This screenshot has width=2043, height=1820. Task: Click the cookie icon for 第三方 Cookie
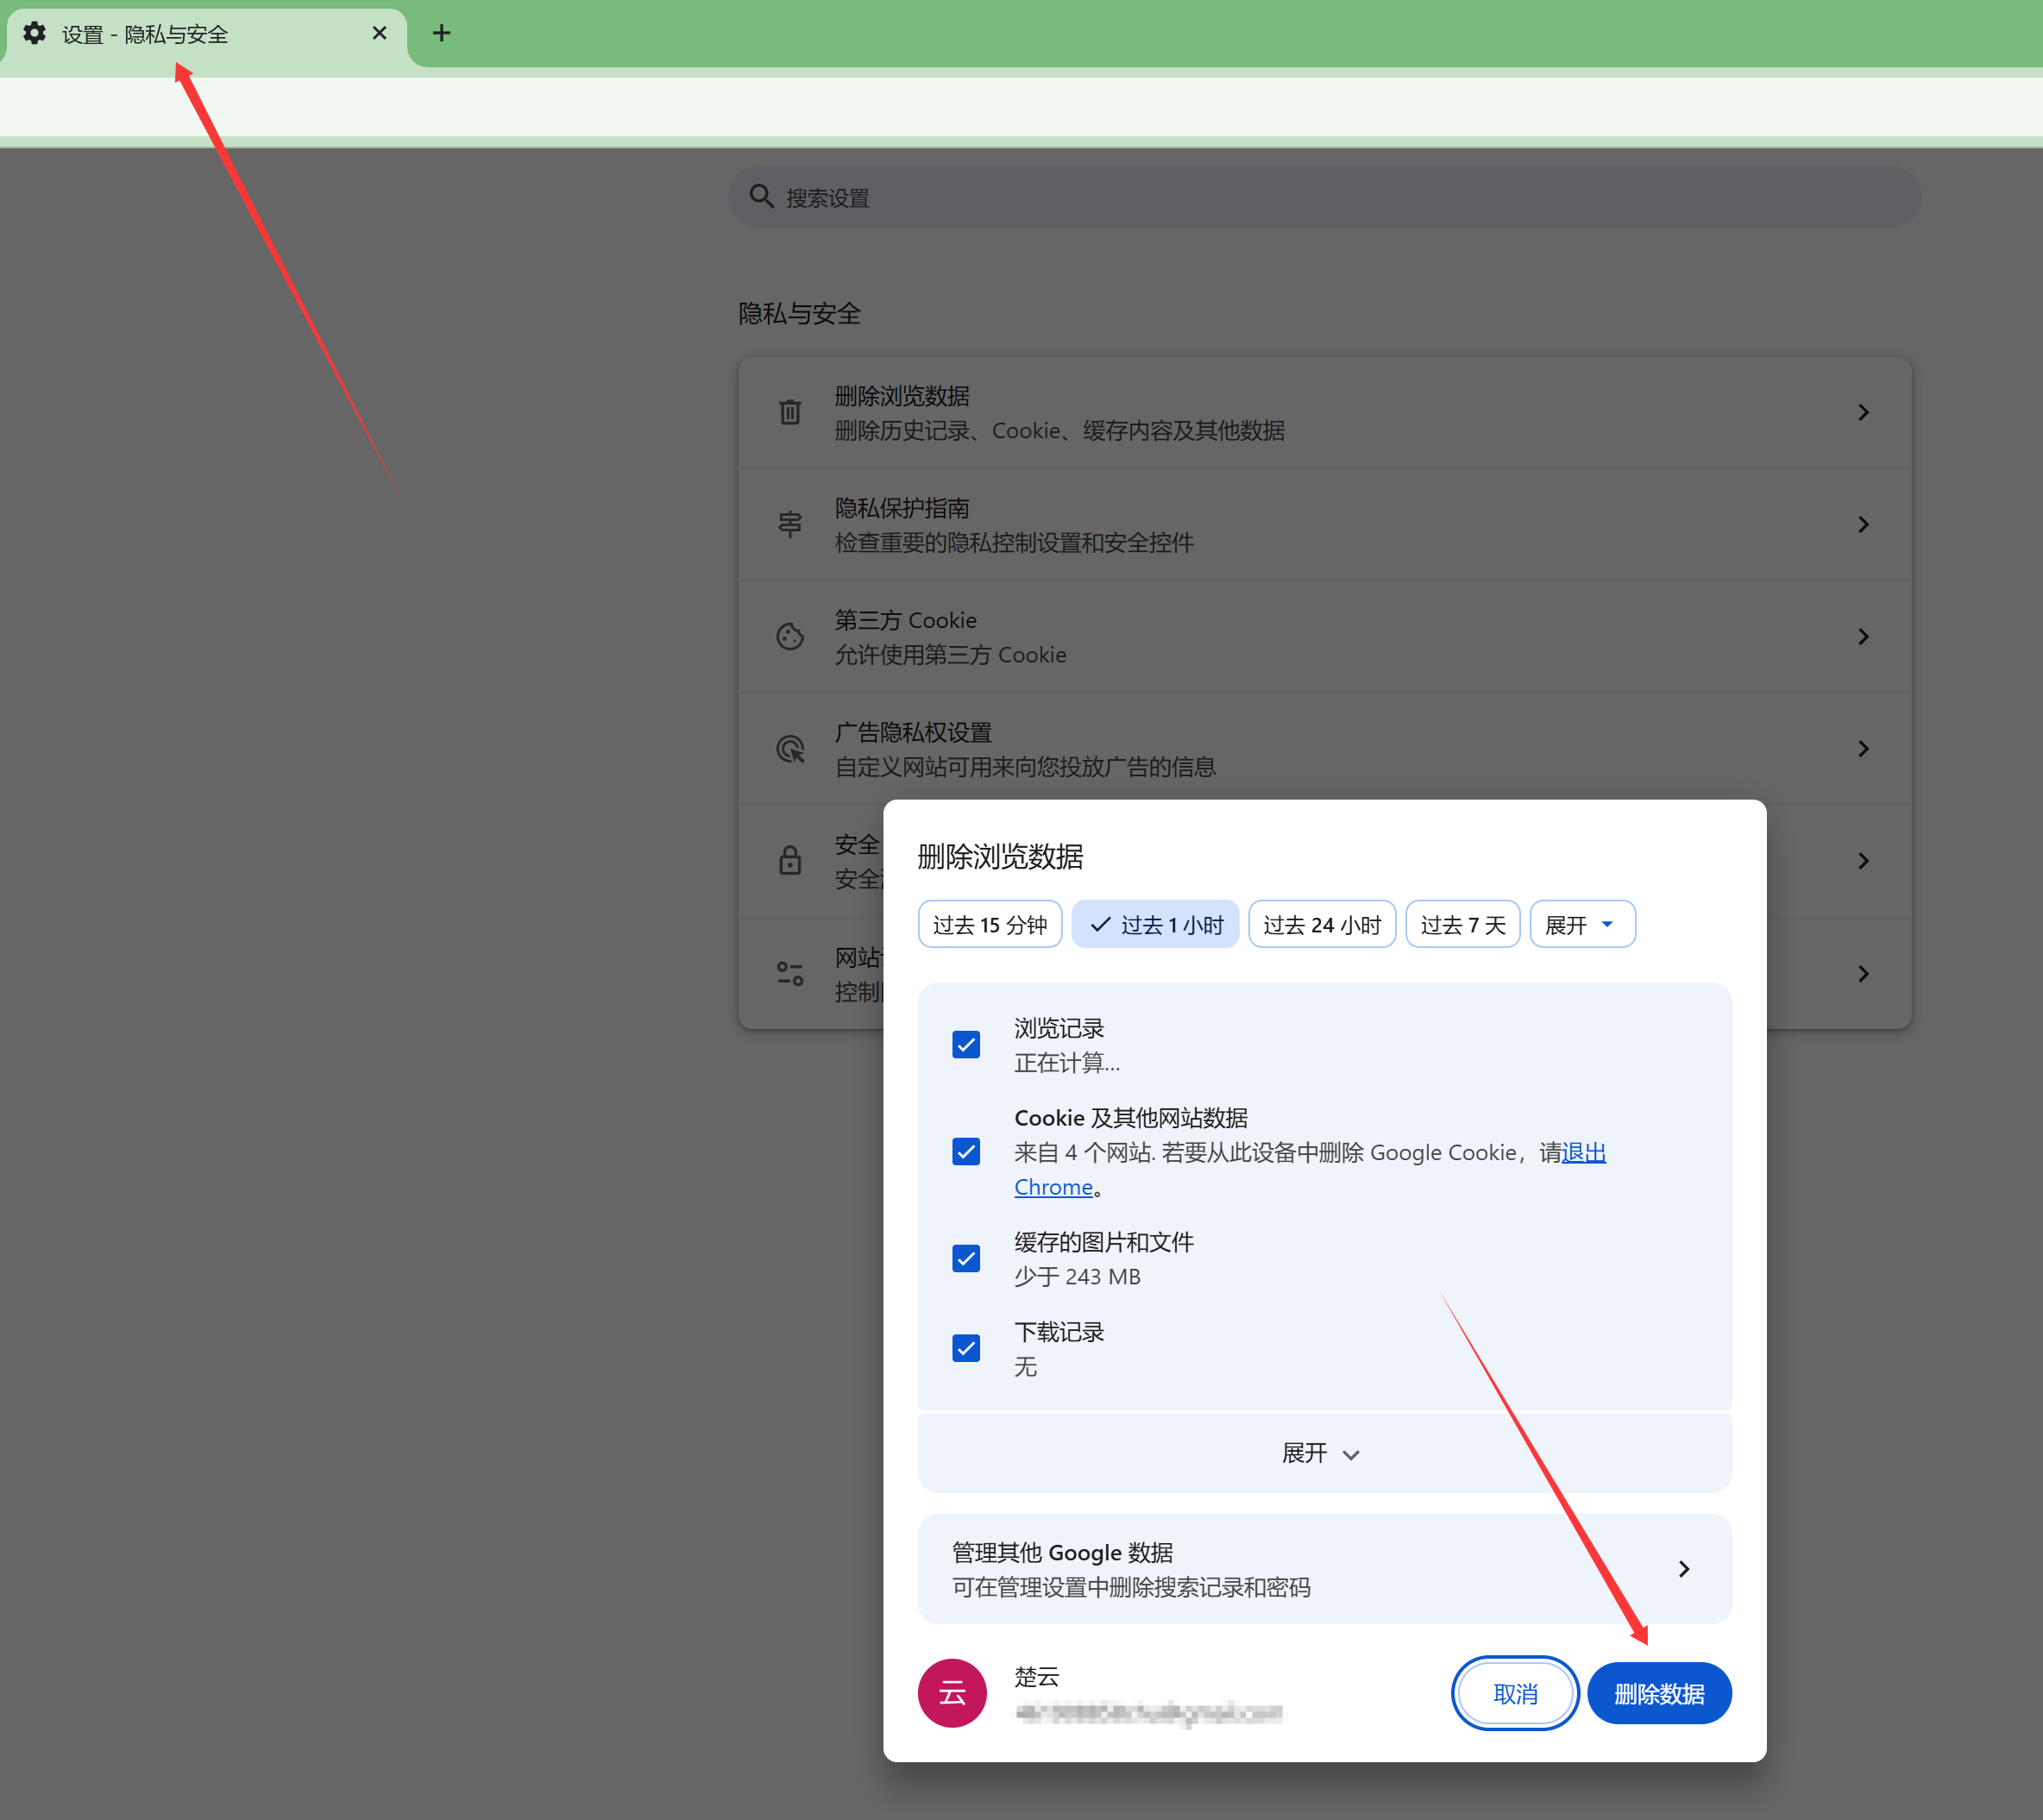[x=790, y=637]
